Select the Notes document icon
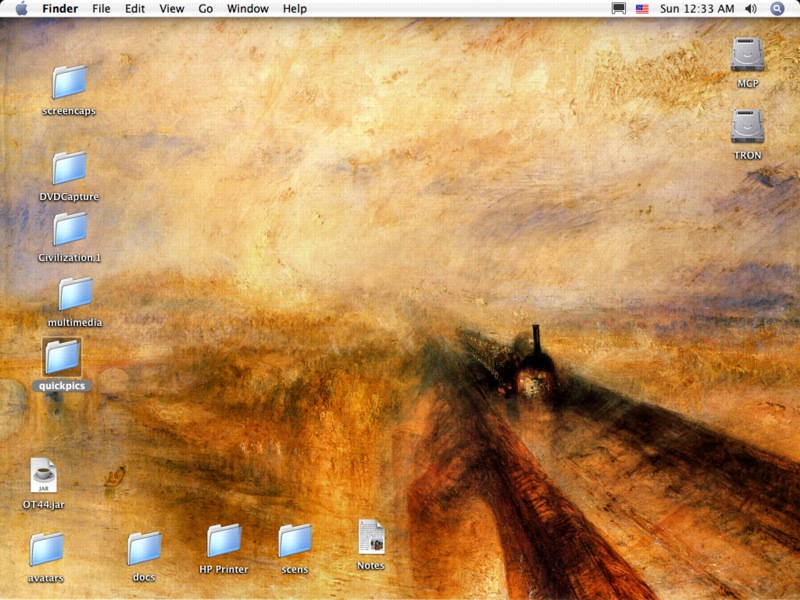This screenshot has width=800, height=600. 371,537
